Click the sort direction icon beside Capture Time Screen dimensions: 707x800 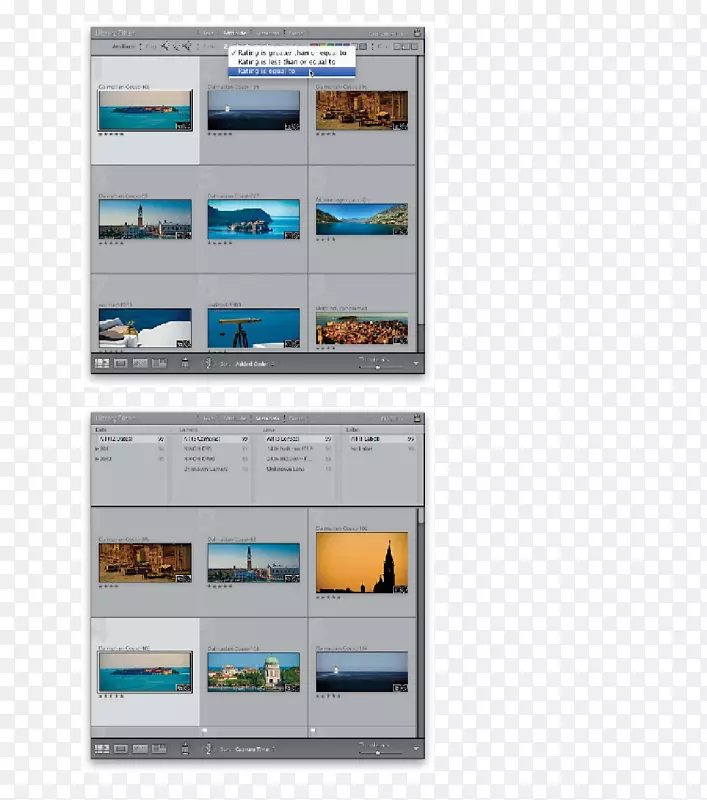(208, 748)
